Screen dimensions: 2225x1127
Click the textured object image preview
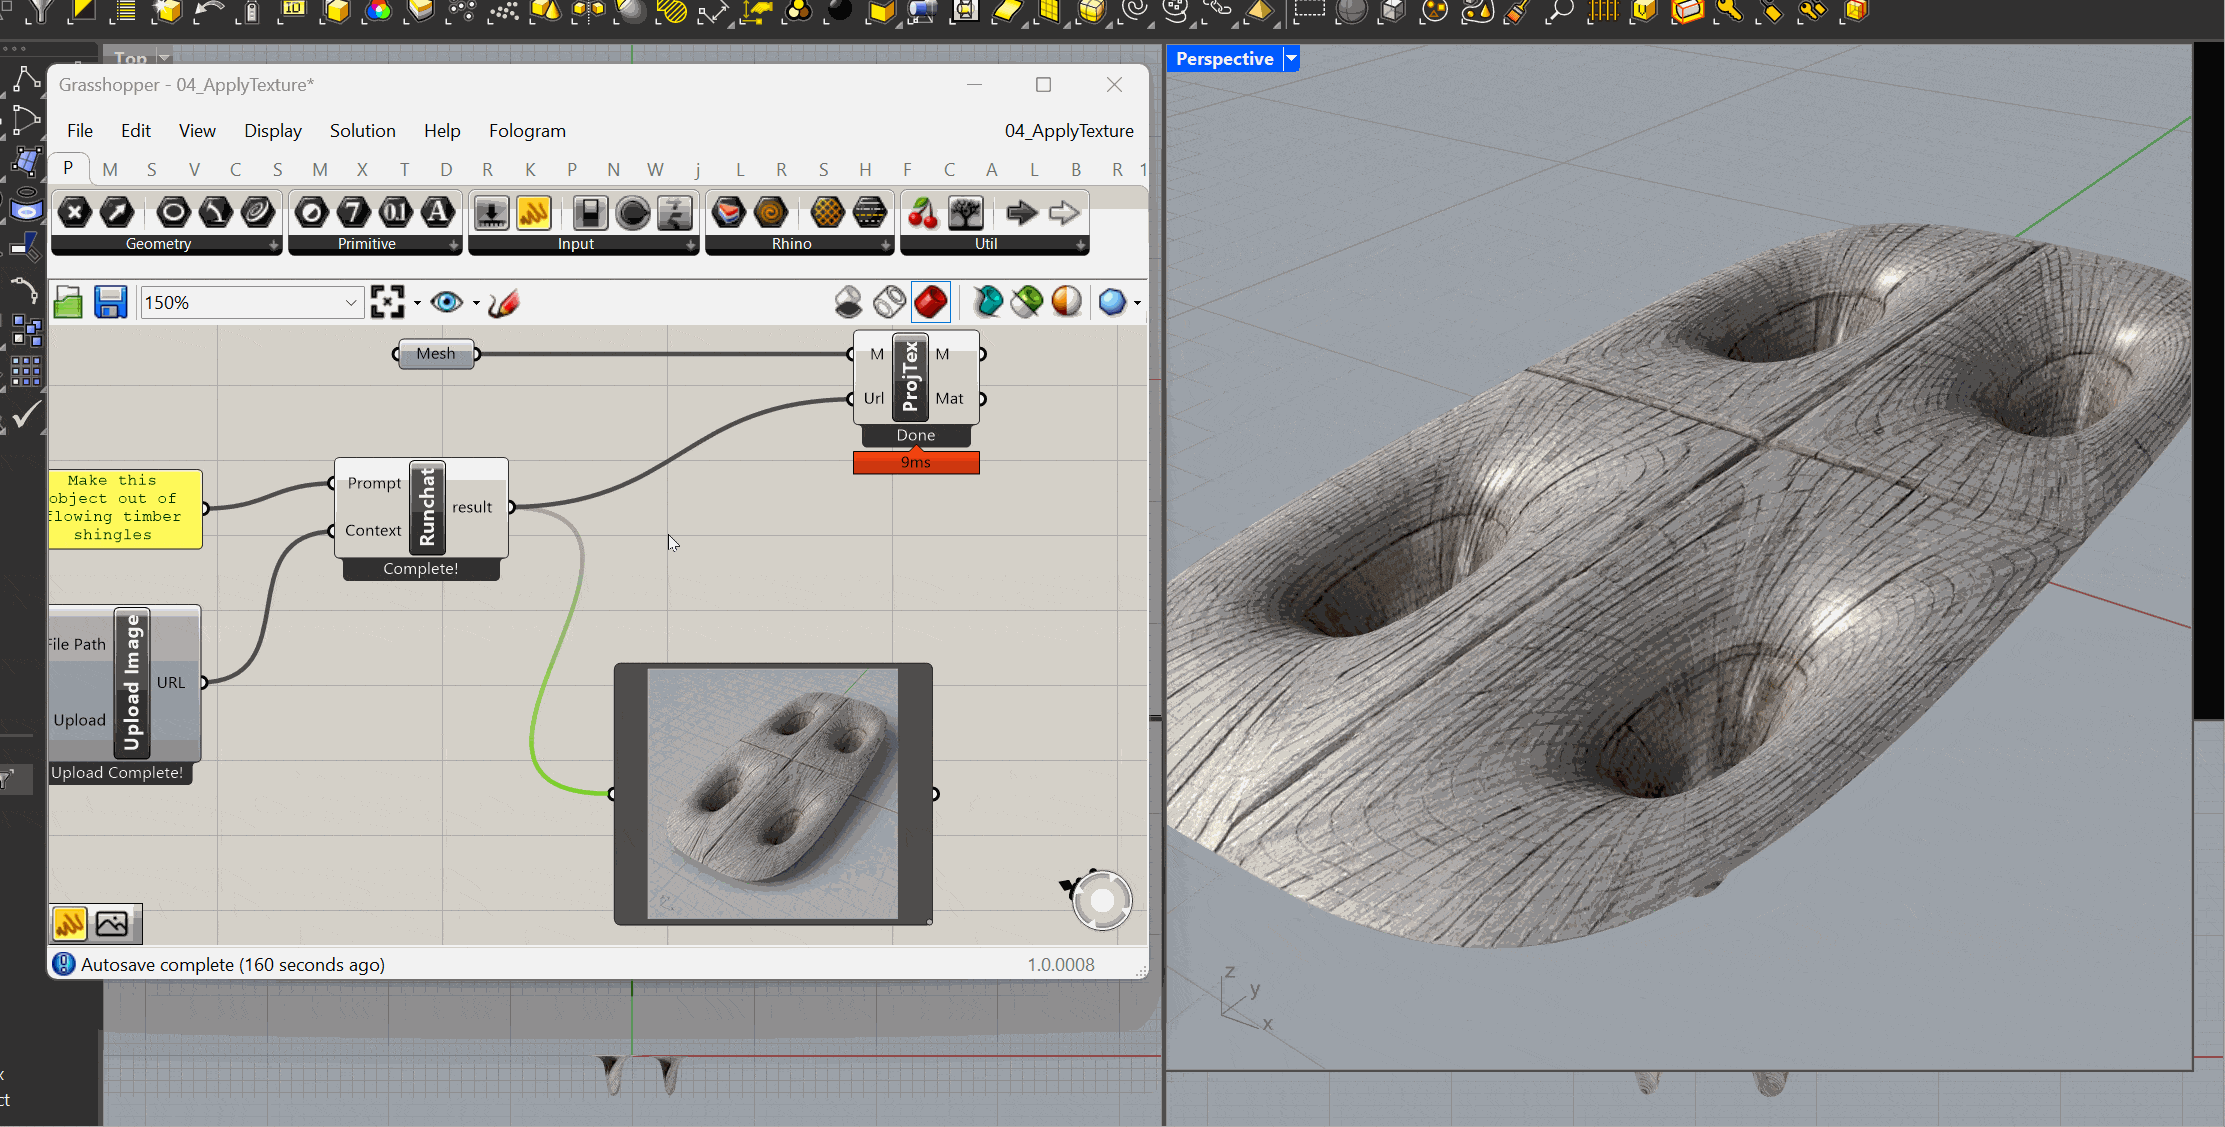point(773,794)
